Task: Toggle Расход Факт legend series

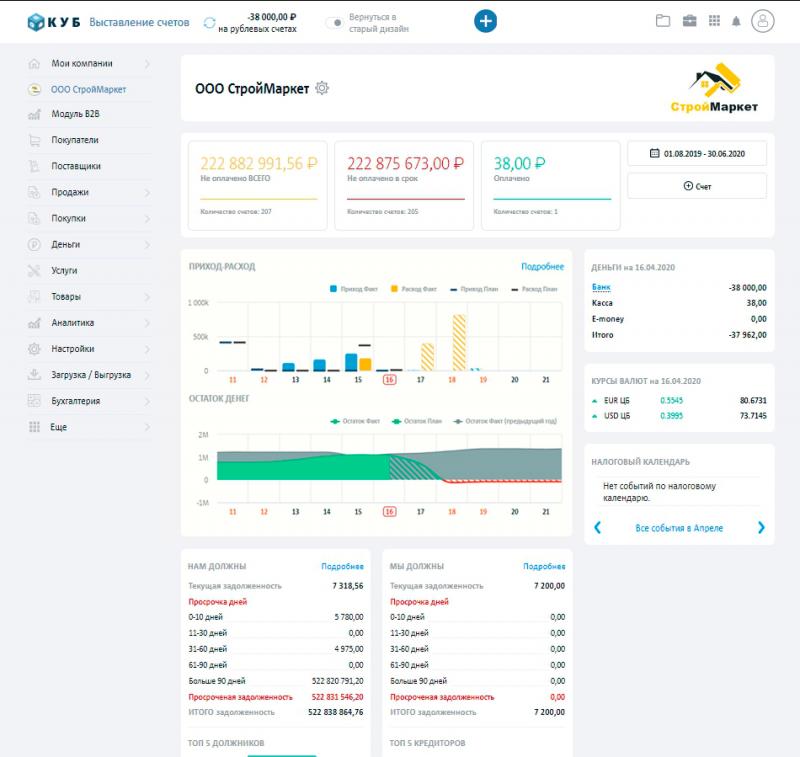Action: [412, 288]
